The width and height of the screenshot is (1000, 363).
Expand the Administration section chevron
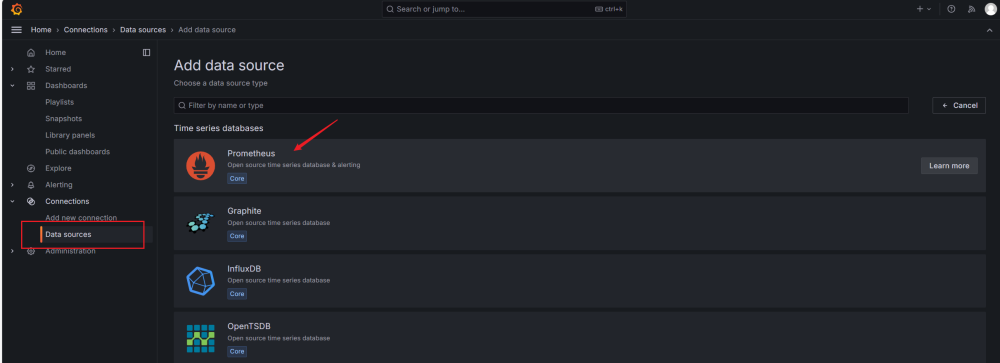pos(12,251)
